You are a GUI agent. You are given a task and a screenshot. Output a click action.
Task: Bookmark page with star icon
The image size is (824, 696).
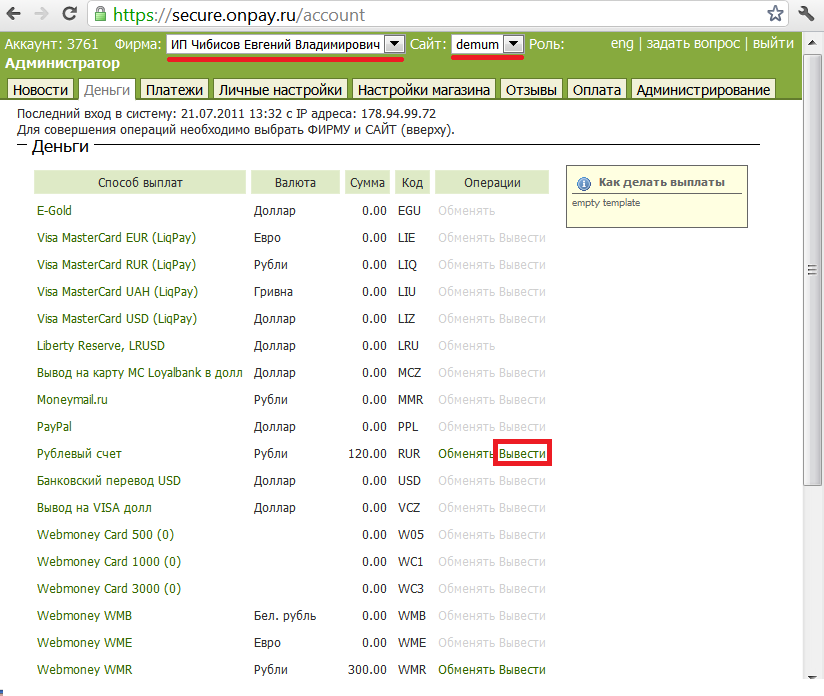[x=775, y=15]
